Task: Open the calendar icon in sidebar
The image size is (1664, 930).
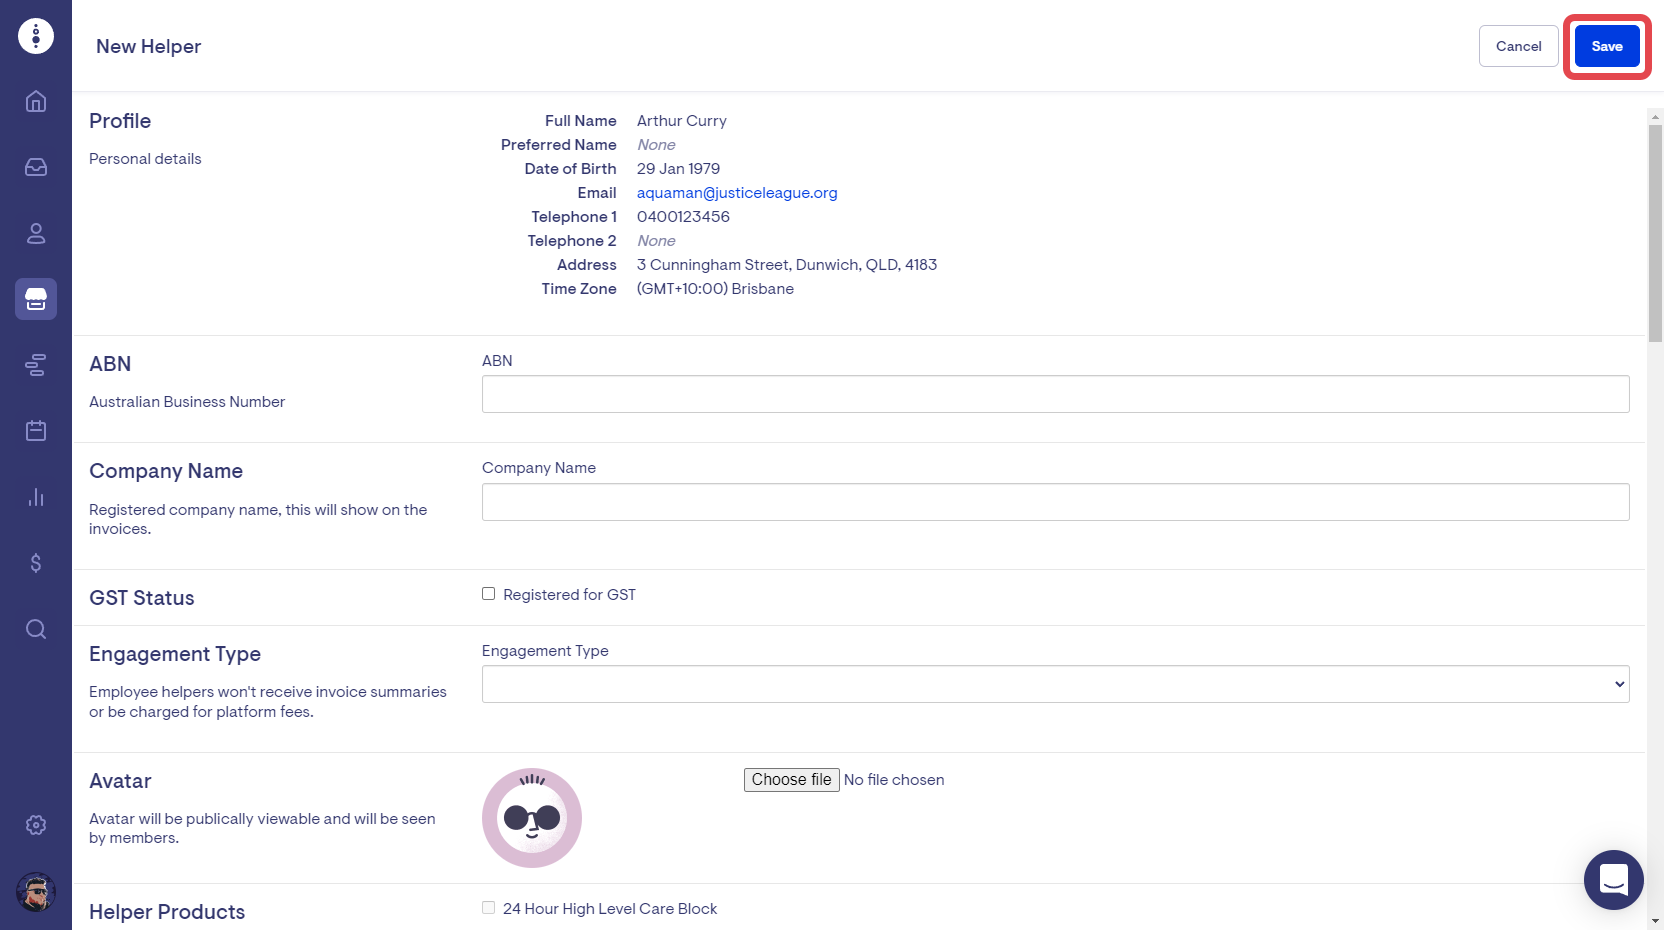Action: pos(36,431)
